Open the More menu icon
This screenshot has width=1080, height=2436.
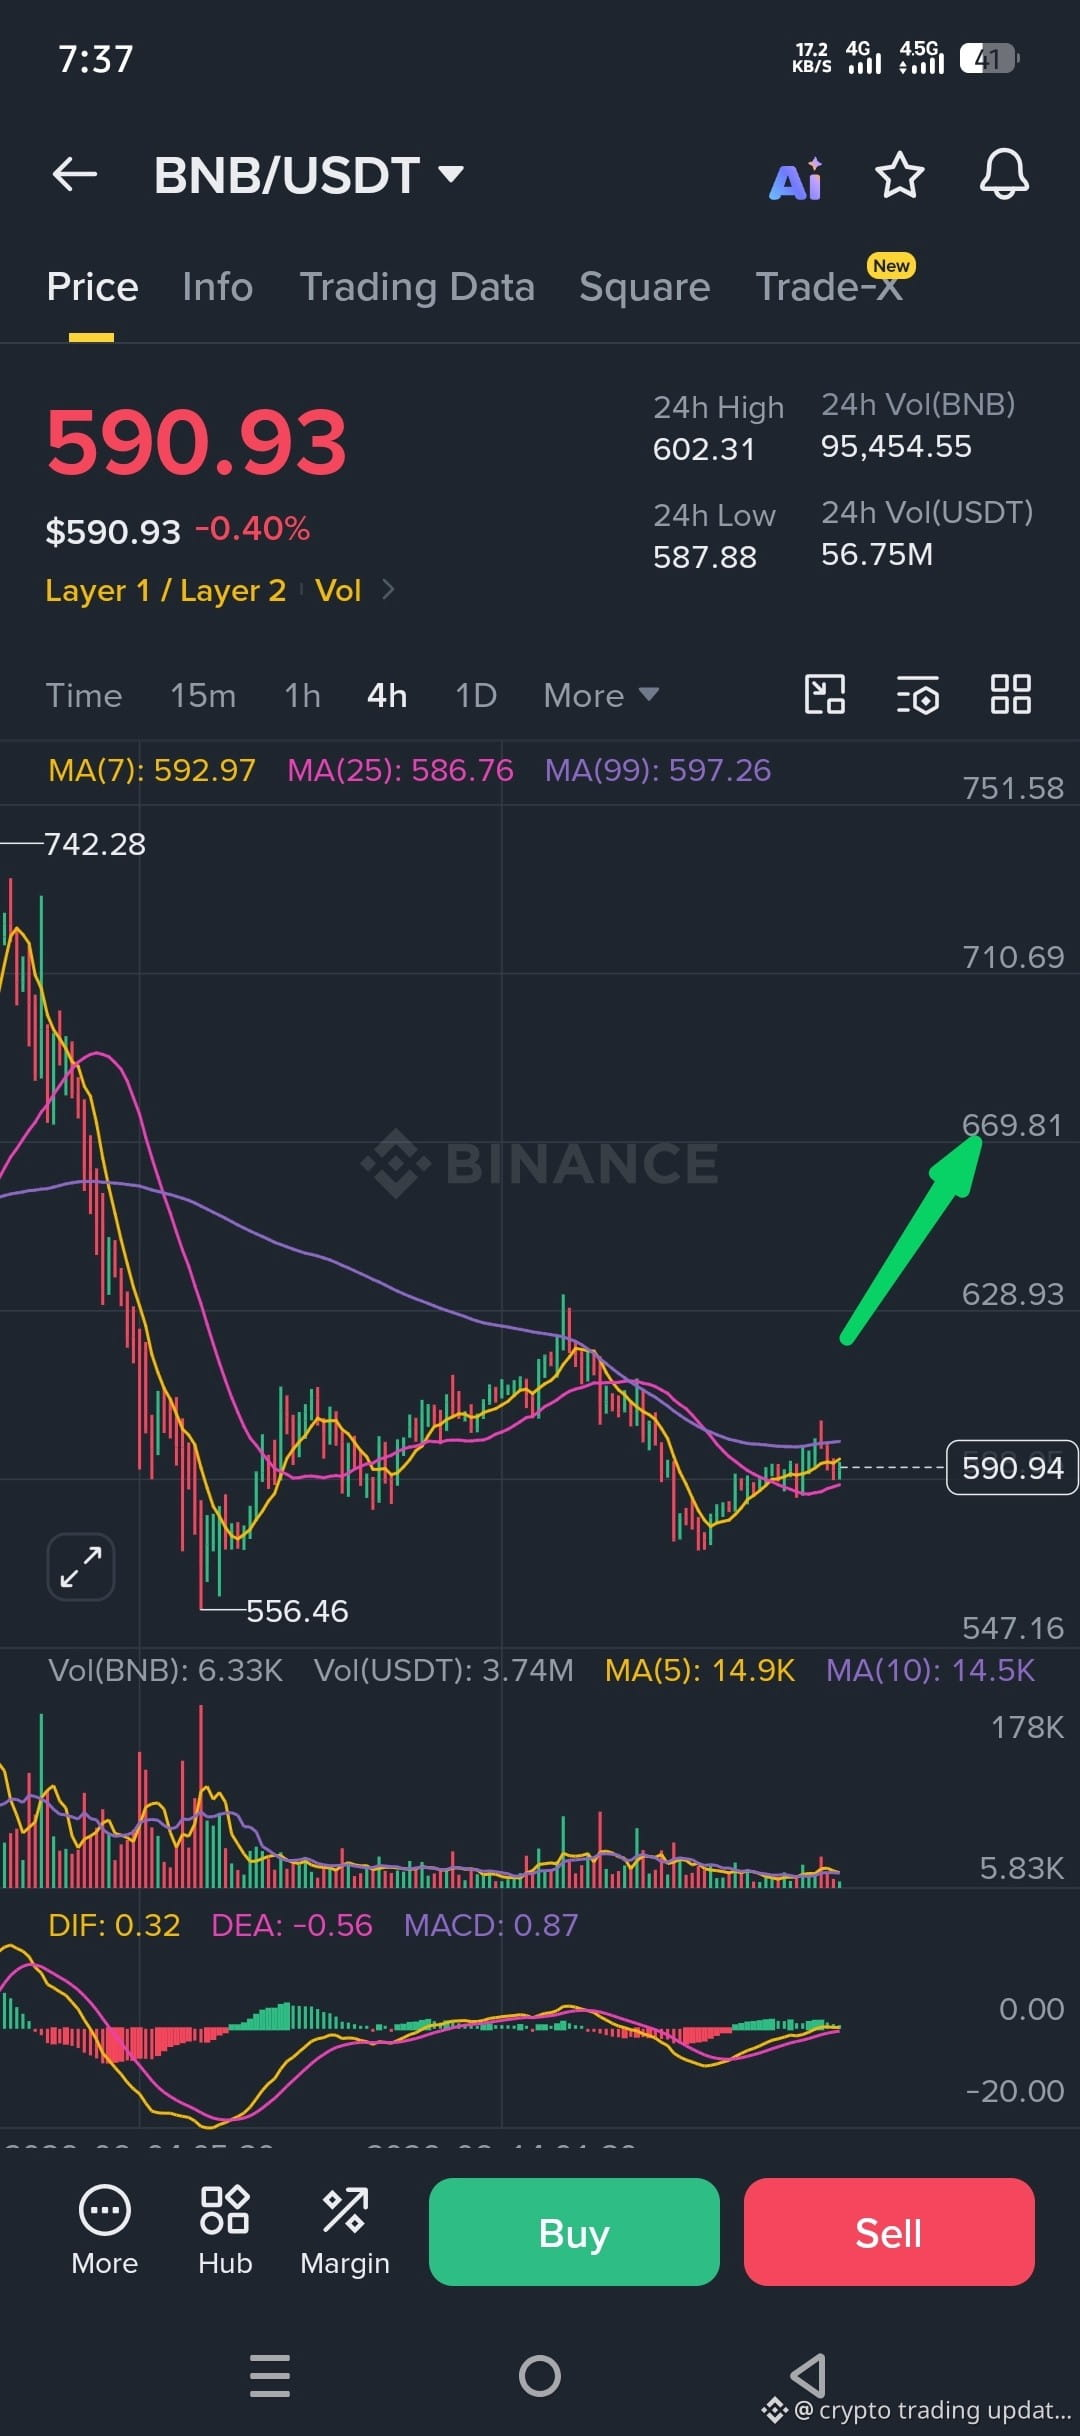[x=105, y=2231]
